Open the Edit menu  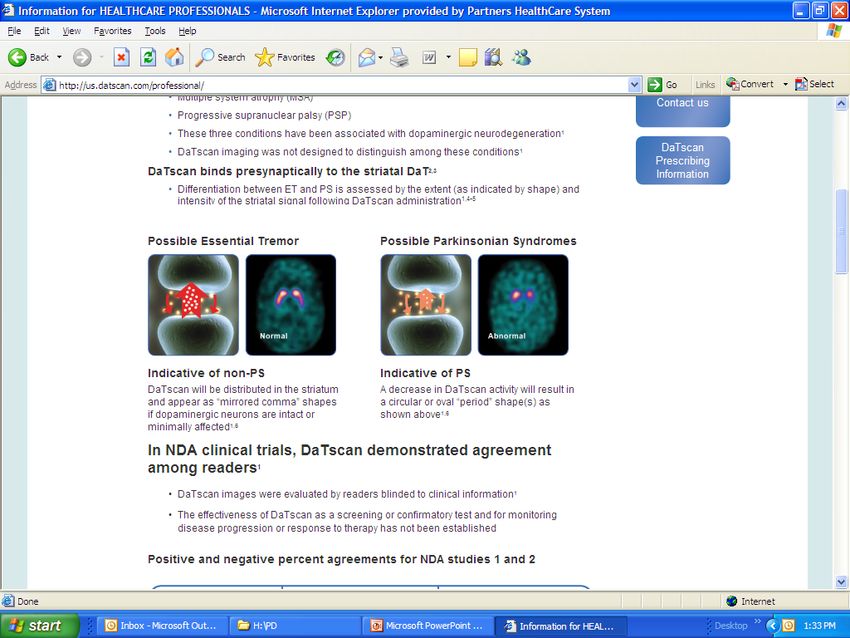click(x=41, y=31)
